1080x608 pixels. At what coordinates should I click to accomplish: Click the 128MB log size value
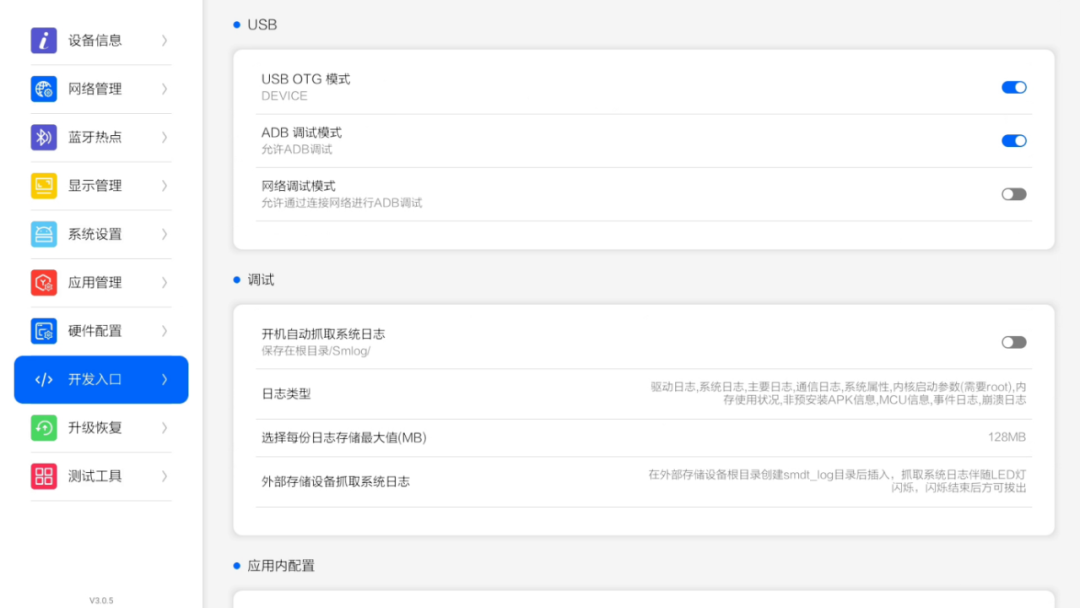pos(1006,437)
